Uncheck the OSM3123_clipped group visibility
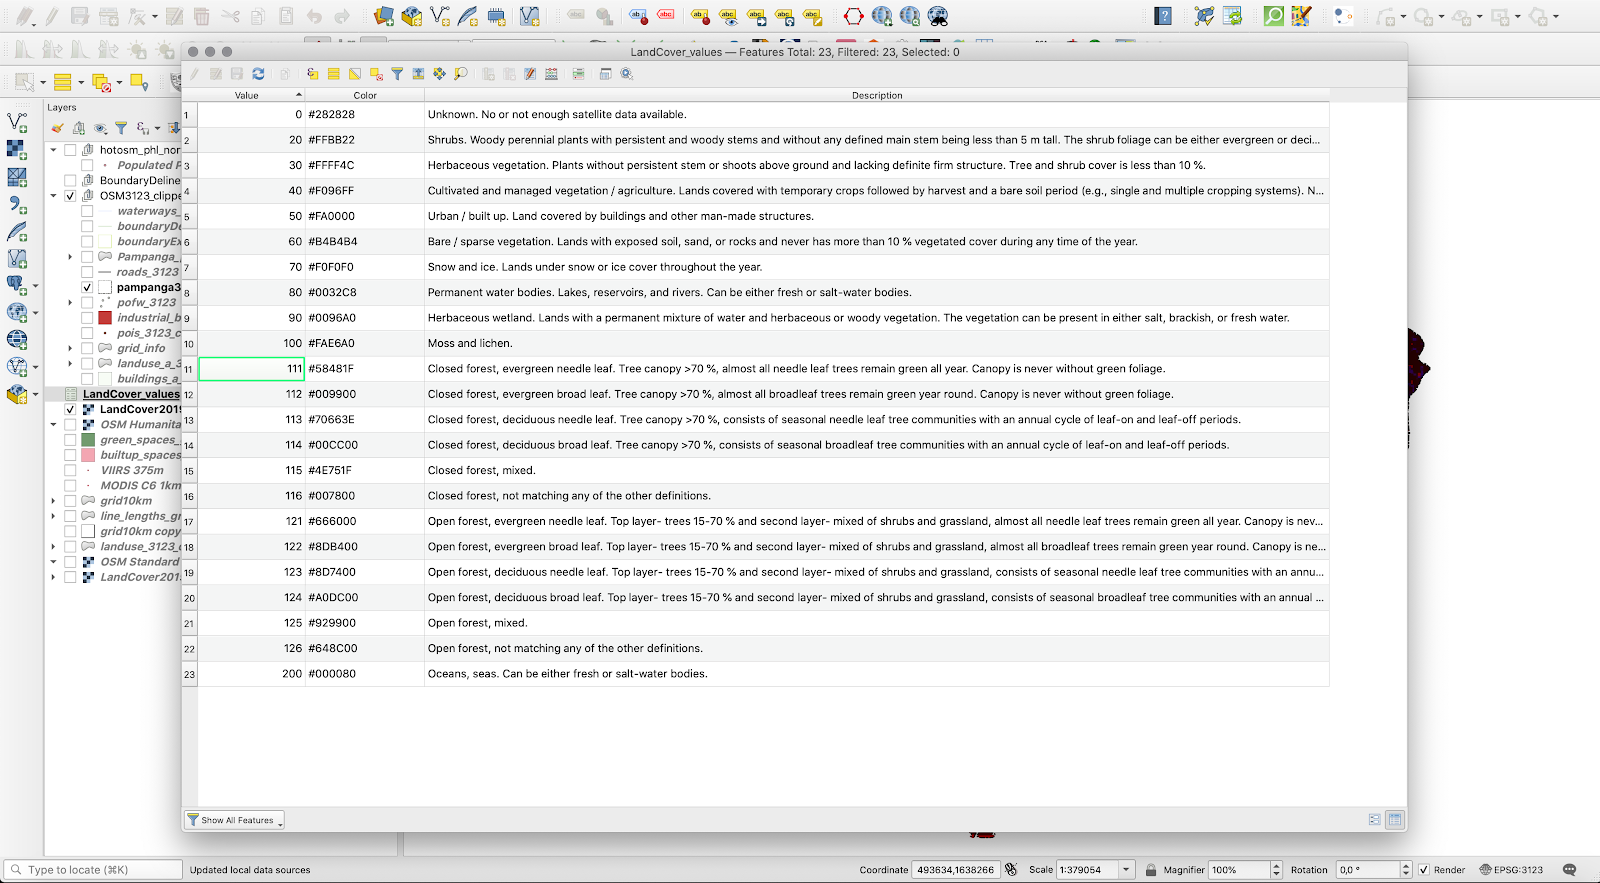The image size is (1600, 883). [x=70, y=196]
